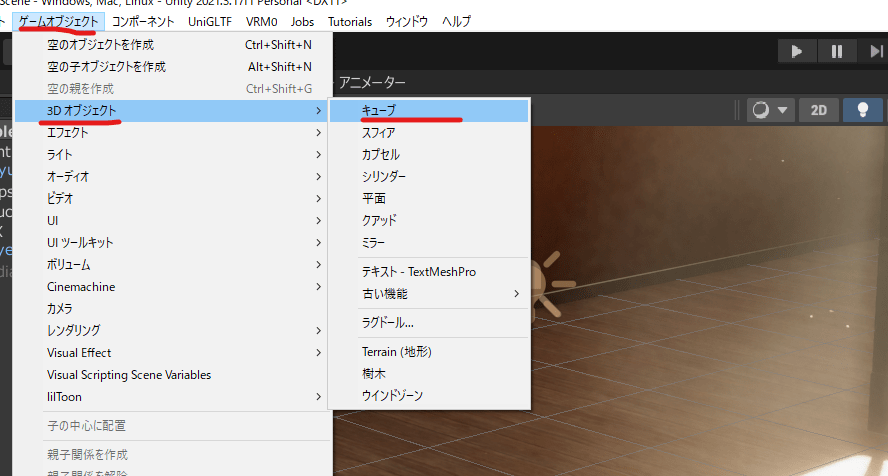Create a スフィア object
The height and width of the screenshot is (476, 888).
coord(378,133)
